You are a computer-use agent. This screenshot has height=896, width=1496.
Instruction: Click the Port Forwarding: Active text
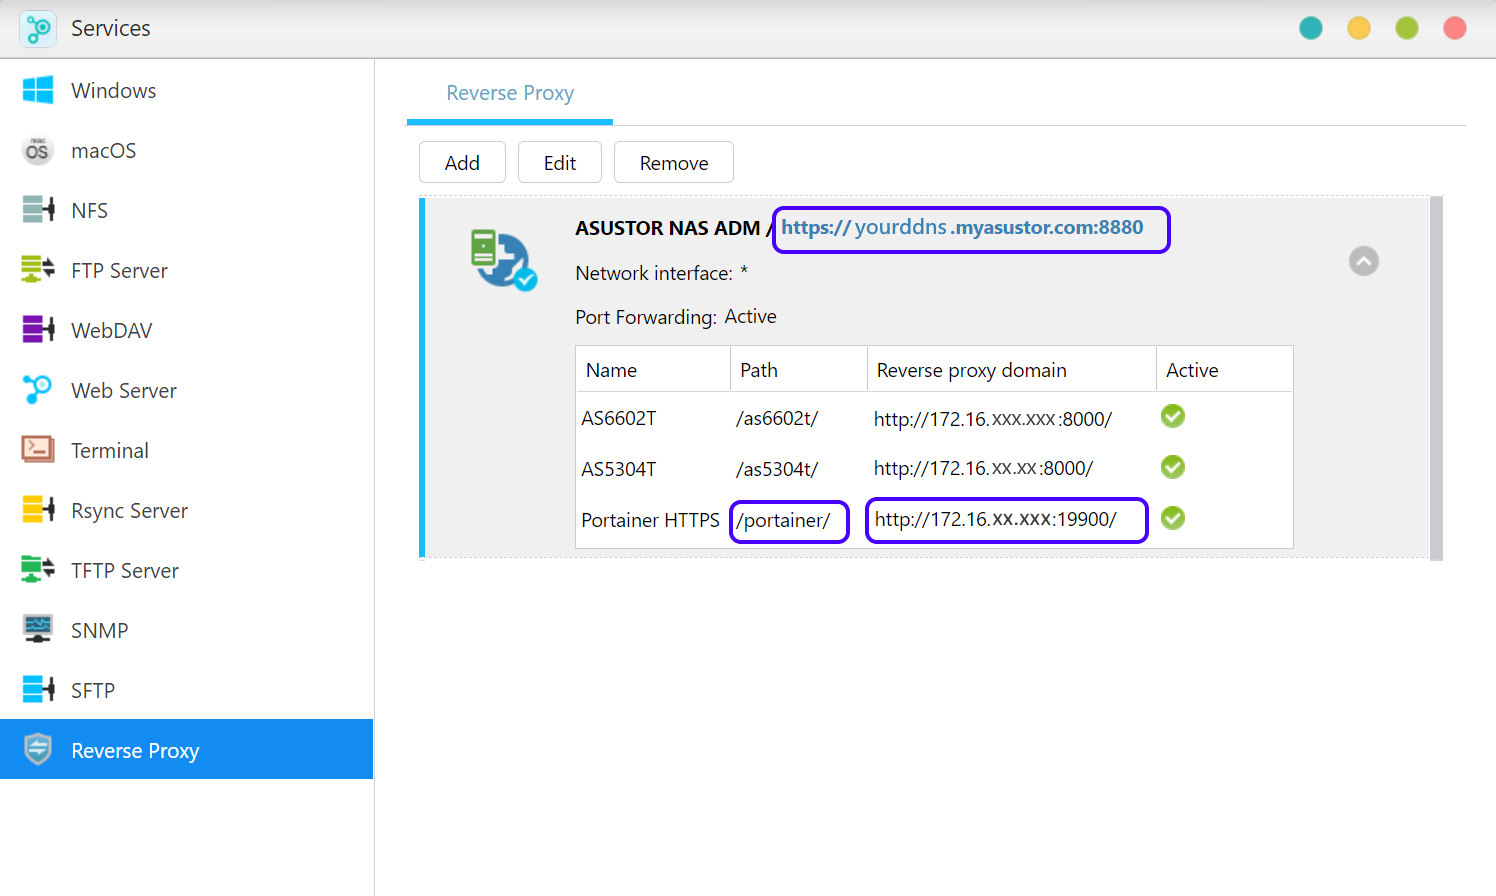(x=676, y=317)
